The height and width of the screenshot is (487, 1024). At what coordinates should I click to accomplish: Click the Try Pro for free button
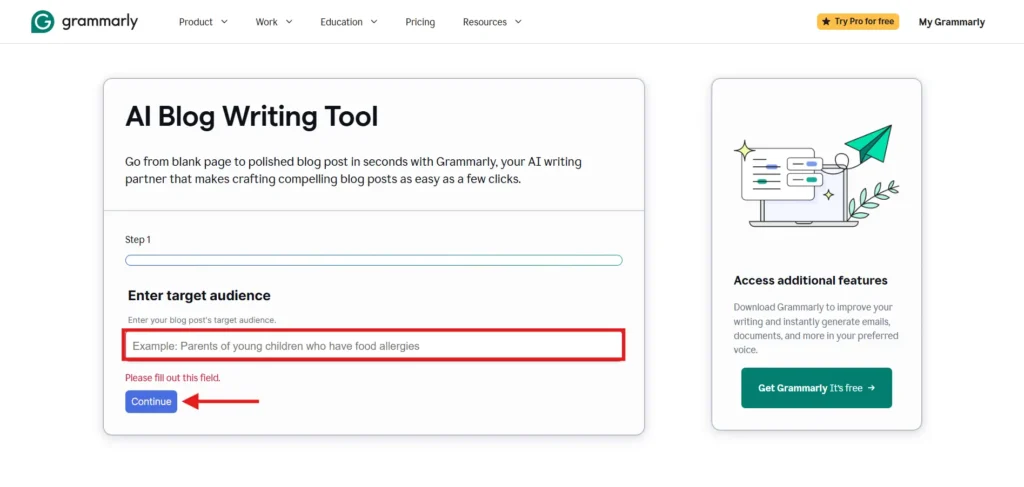(x=857, y=22)
